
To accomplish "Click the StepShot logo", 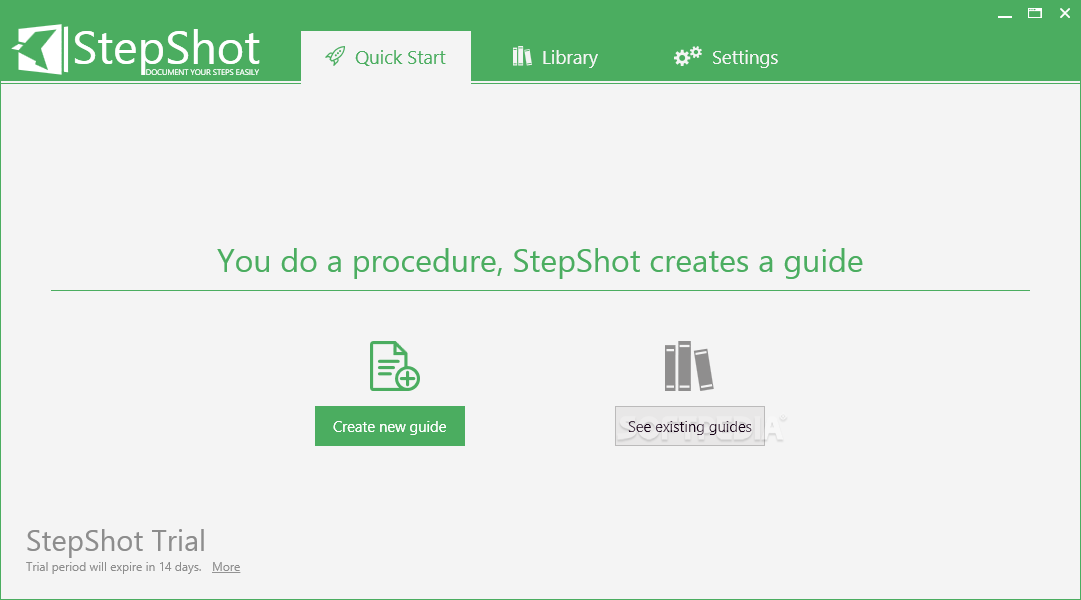I will [136, 50].
